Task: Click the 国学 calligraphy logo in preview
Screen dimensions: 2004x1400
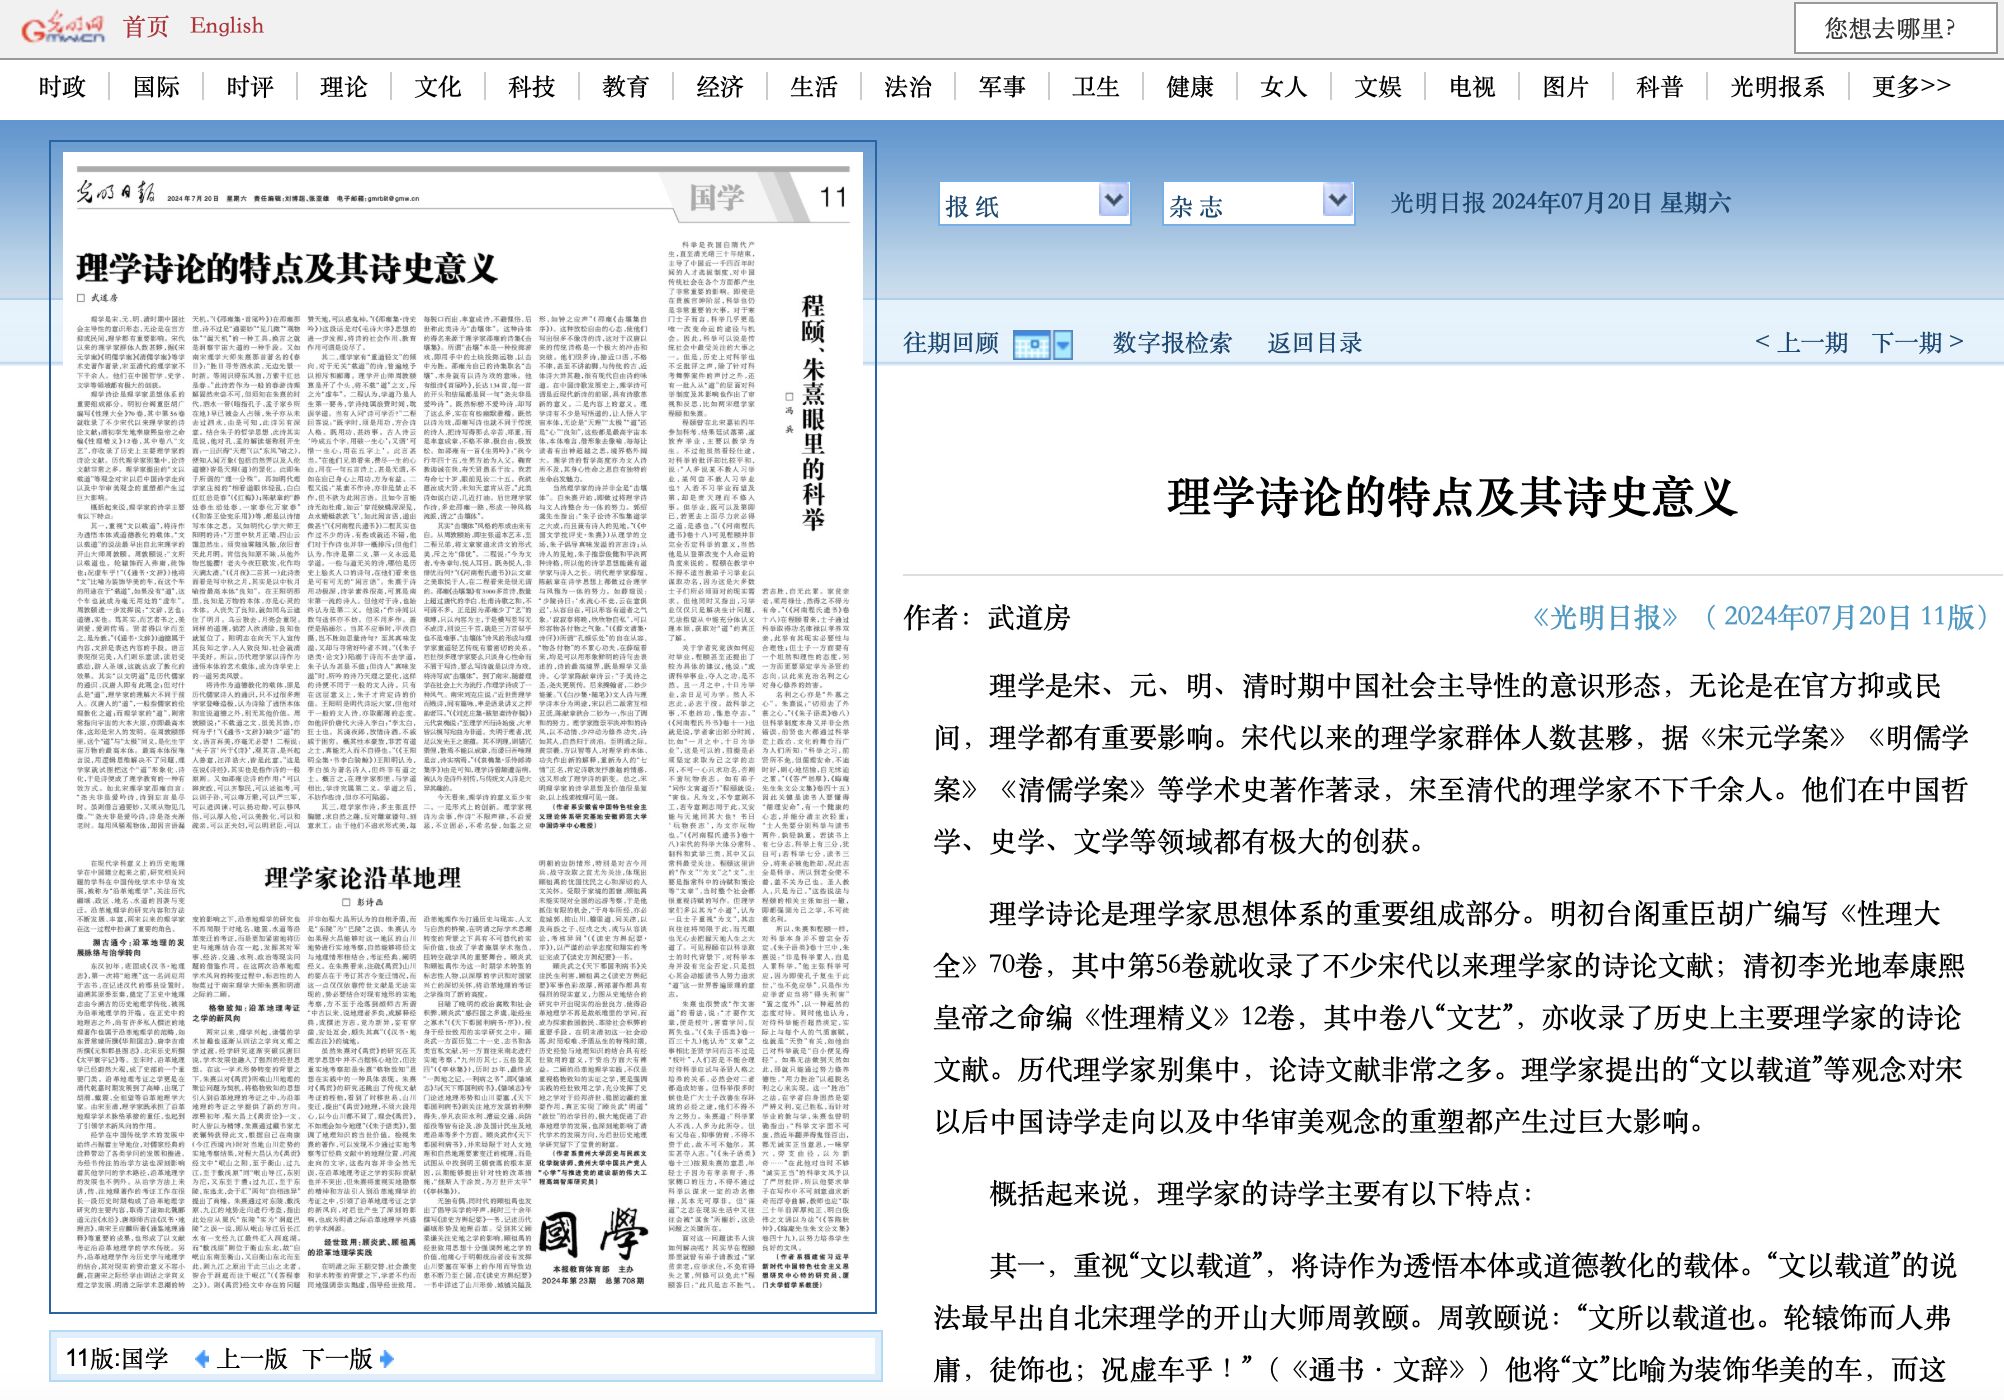Action: (593, 1236)
